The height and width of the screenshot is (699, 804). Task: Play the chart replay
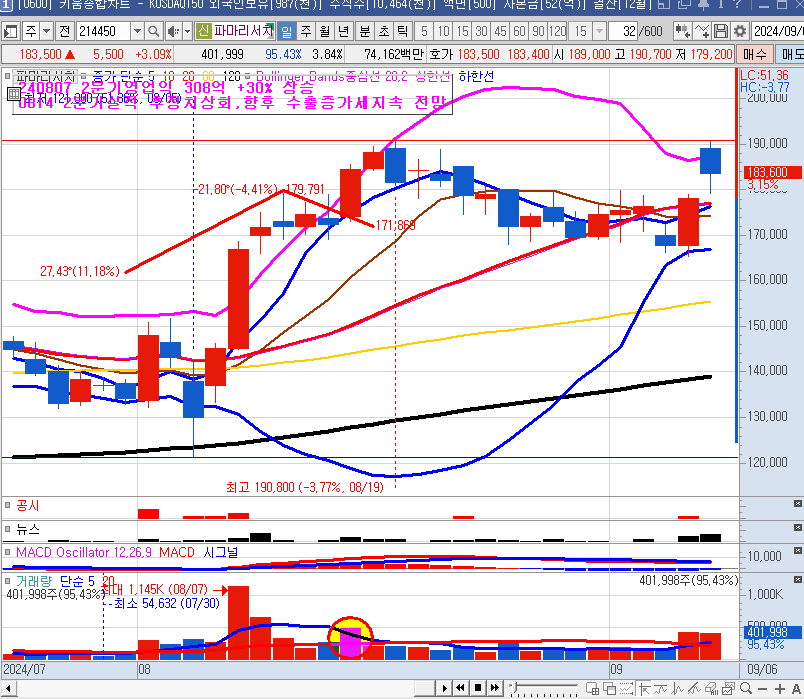click(x=445, y=688)
